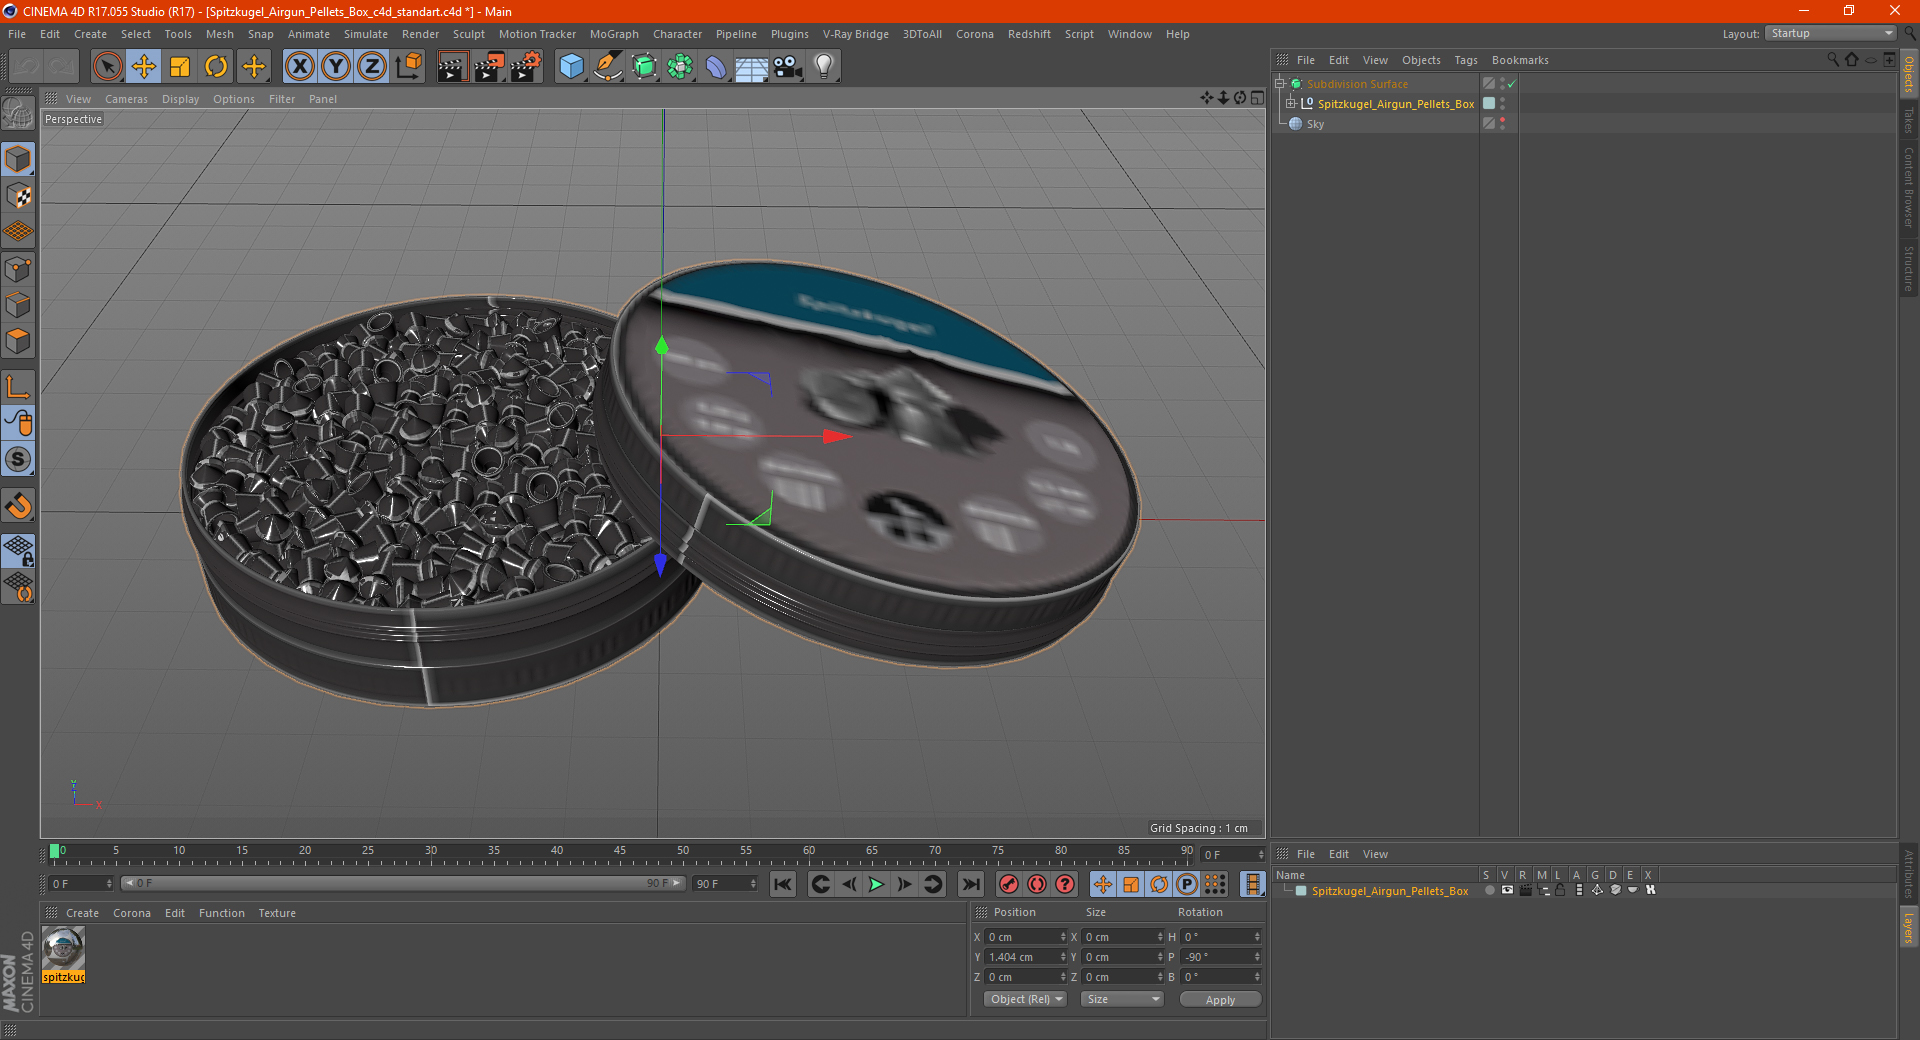Toggle the coordinate system world/object
The height and width of the screenshot is (1040, 1920).
pos(408,67)
